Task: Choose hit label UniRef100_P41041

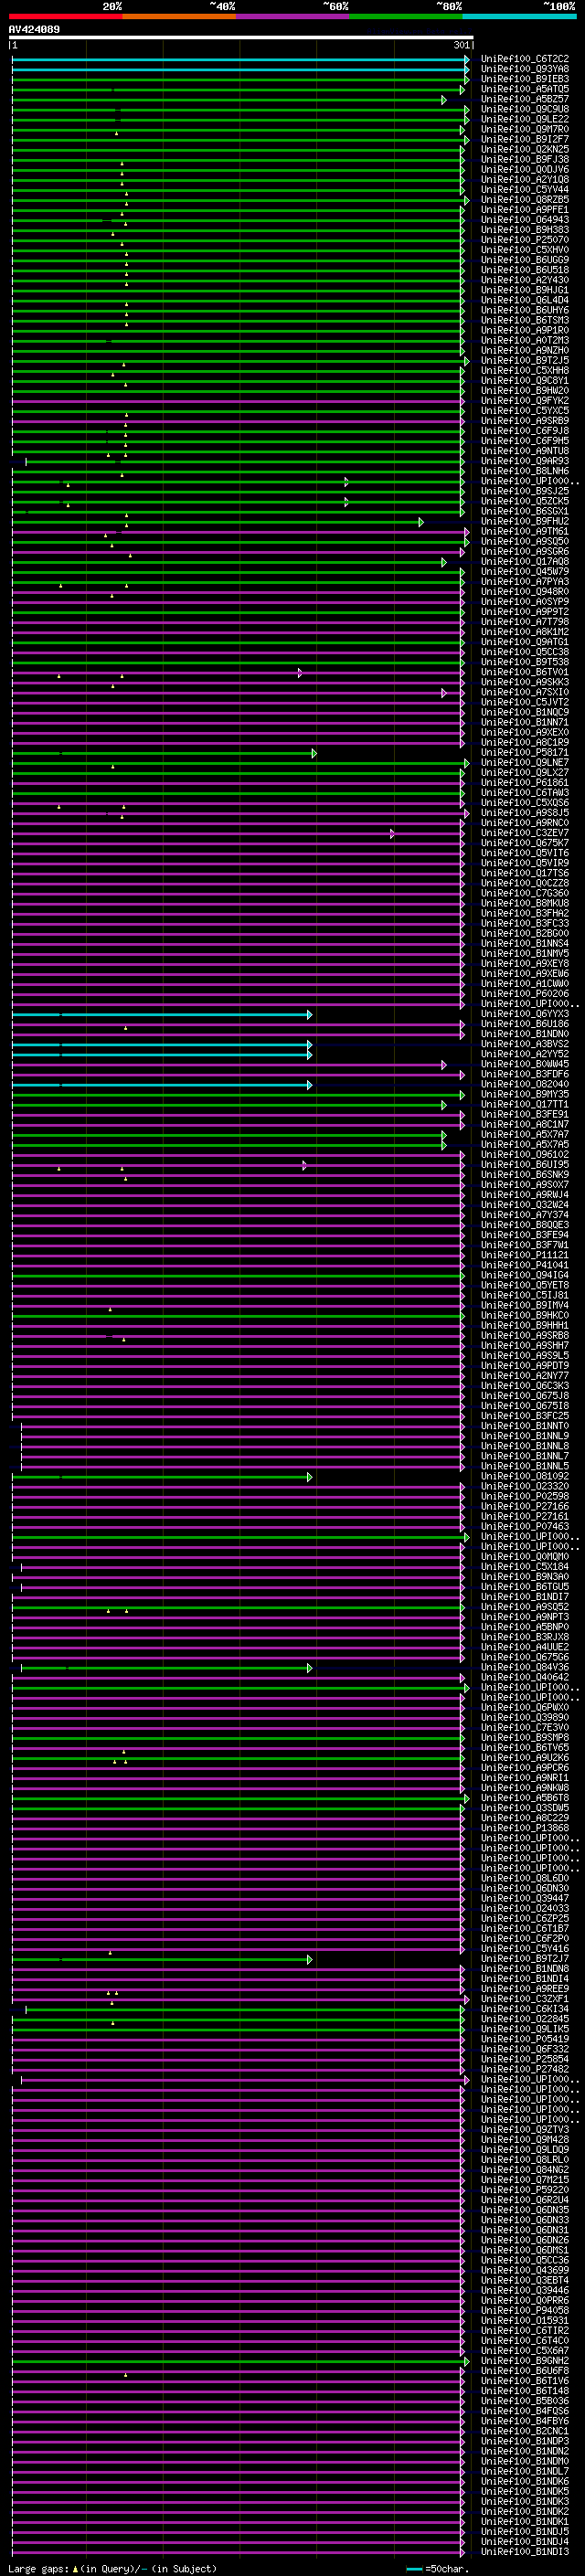Action: [x=525, y=1265]
